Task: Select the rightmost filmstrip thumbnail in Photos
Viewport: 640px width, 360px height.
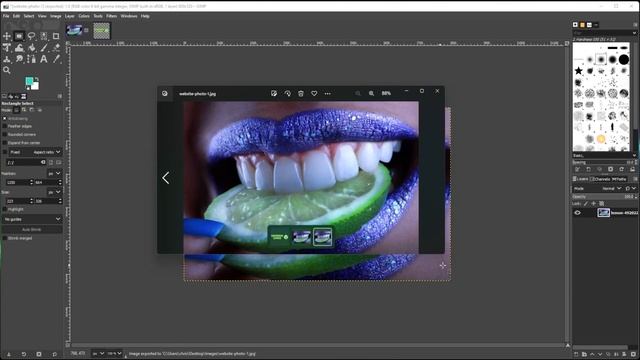Action: pyautogui.click(x=322, y=237)
